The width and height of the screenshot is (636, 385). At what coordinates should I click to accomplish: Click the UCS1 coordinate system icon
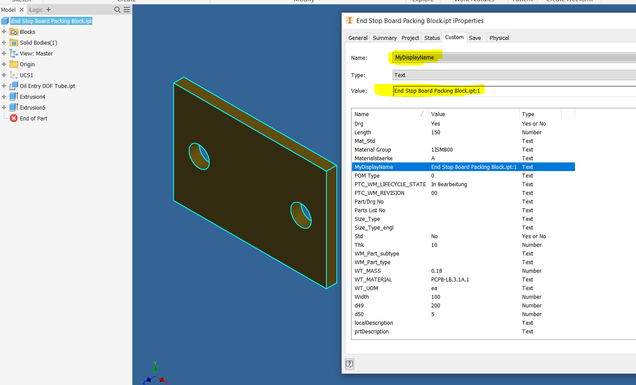pos(14,75)
